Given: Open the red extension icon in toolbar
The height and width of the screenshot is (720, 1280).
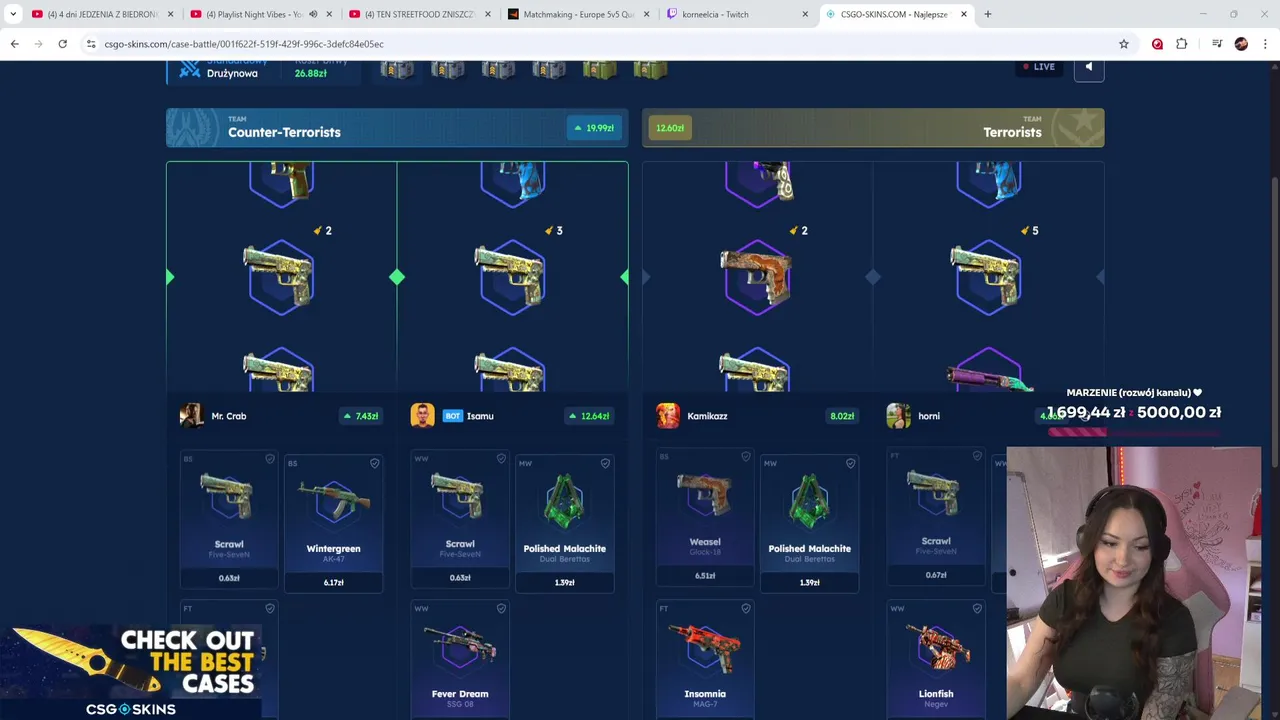Looking at the screenshot, I should pyautogui.click(x=1157, y=44).
